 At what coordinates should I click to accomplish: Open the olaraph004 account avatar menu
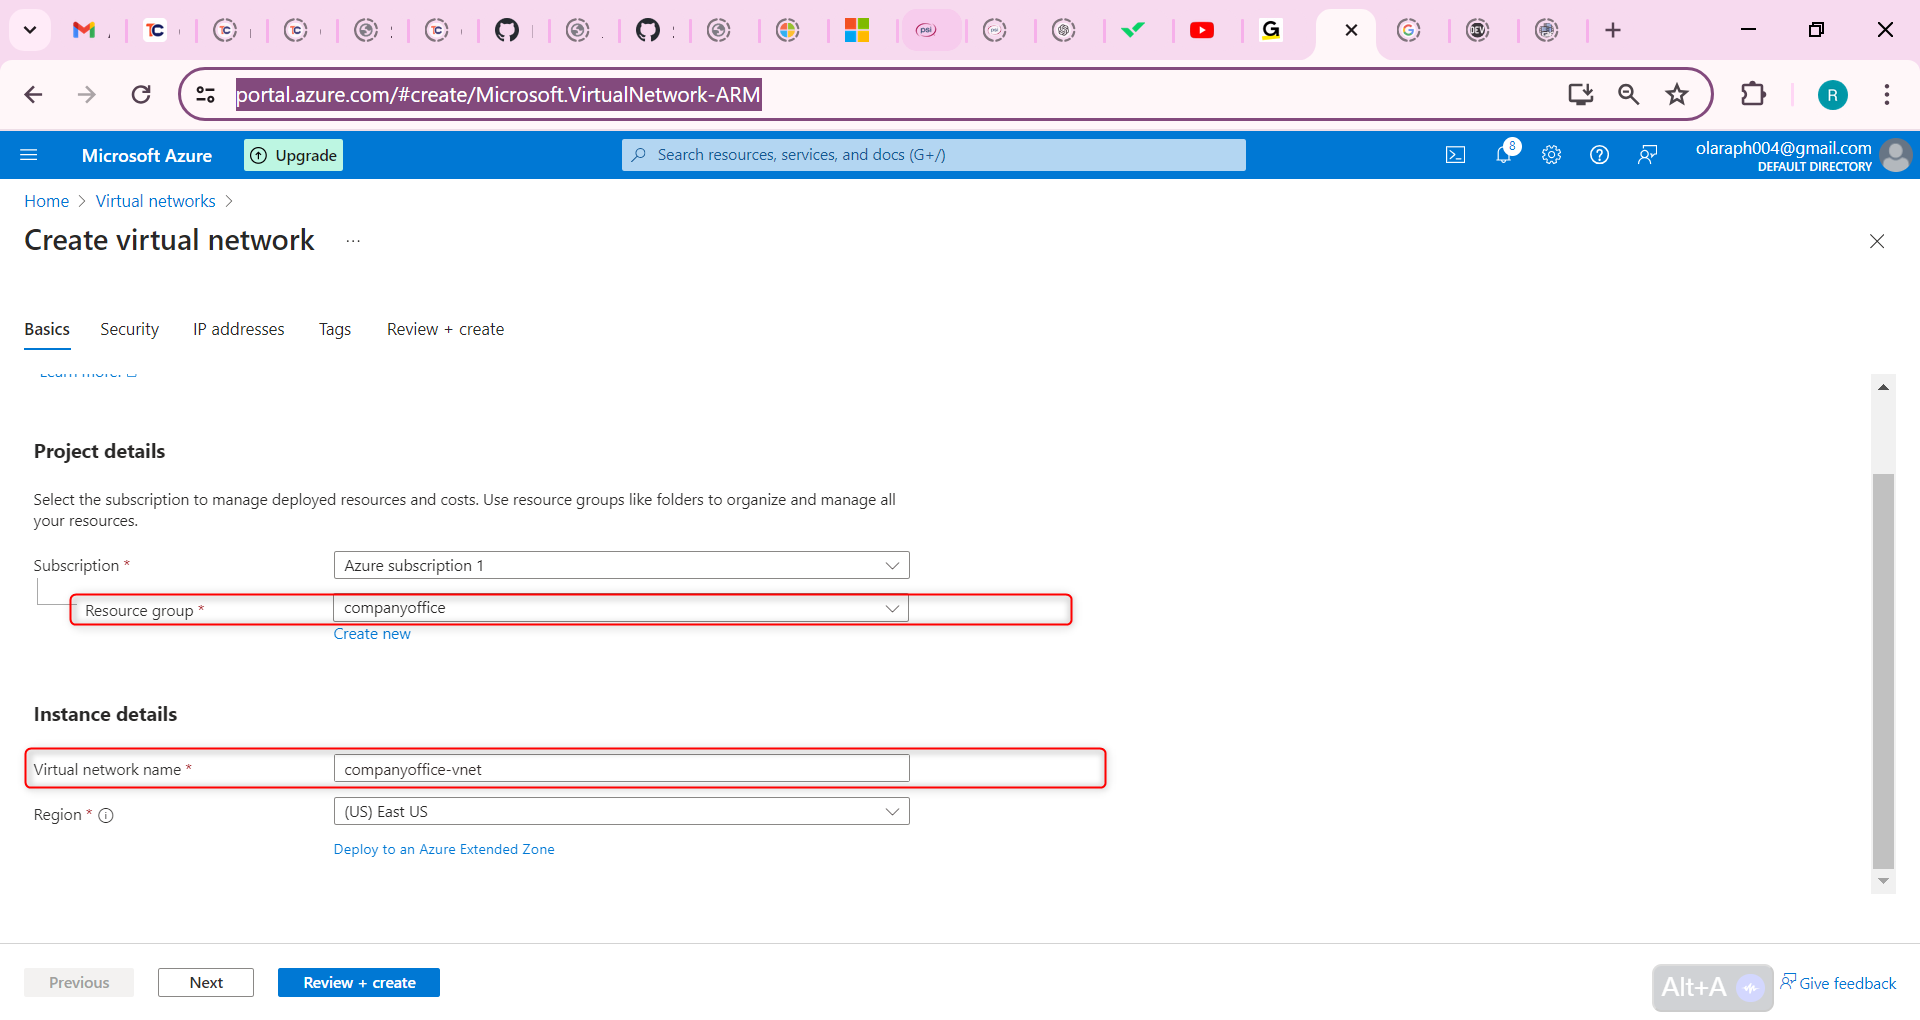click(1896, 155)
